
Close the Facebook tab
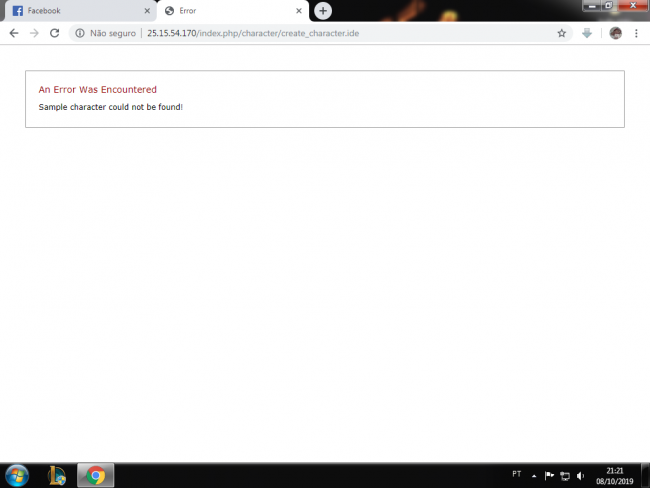click(147, 11)
